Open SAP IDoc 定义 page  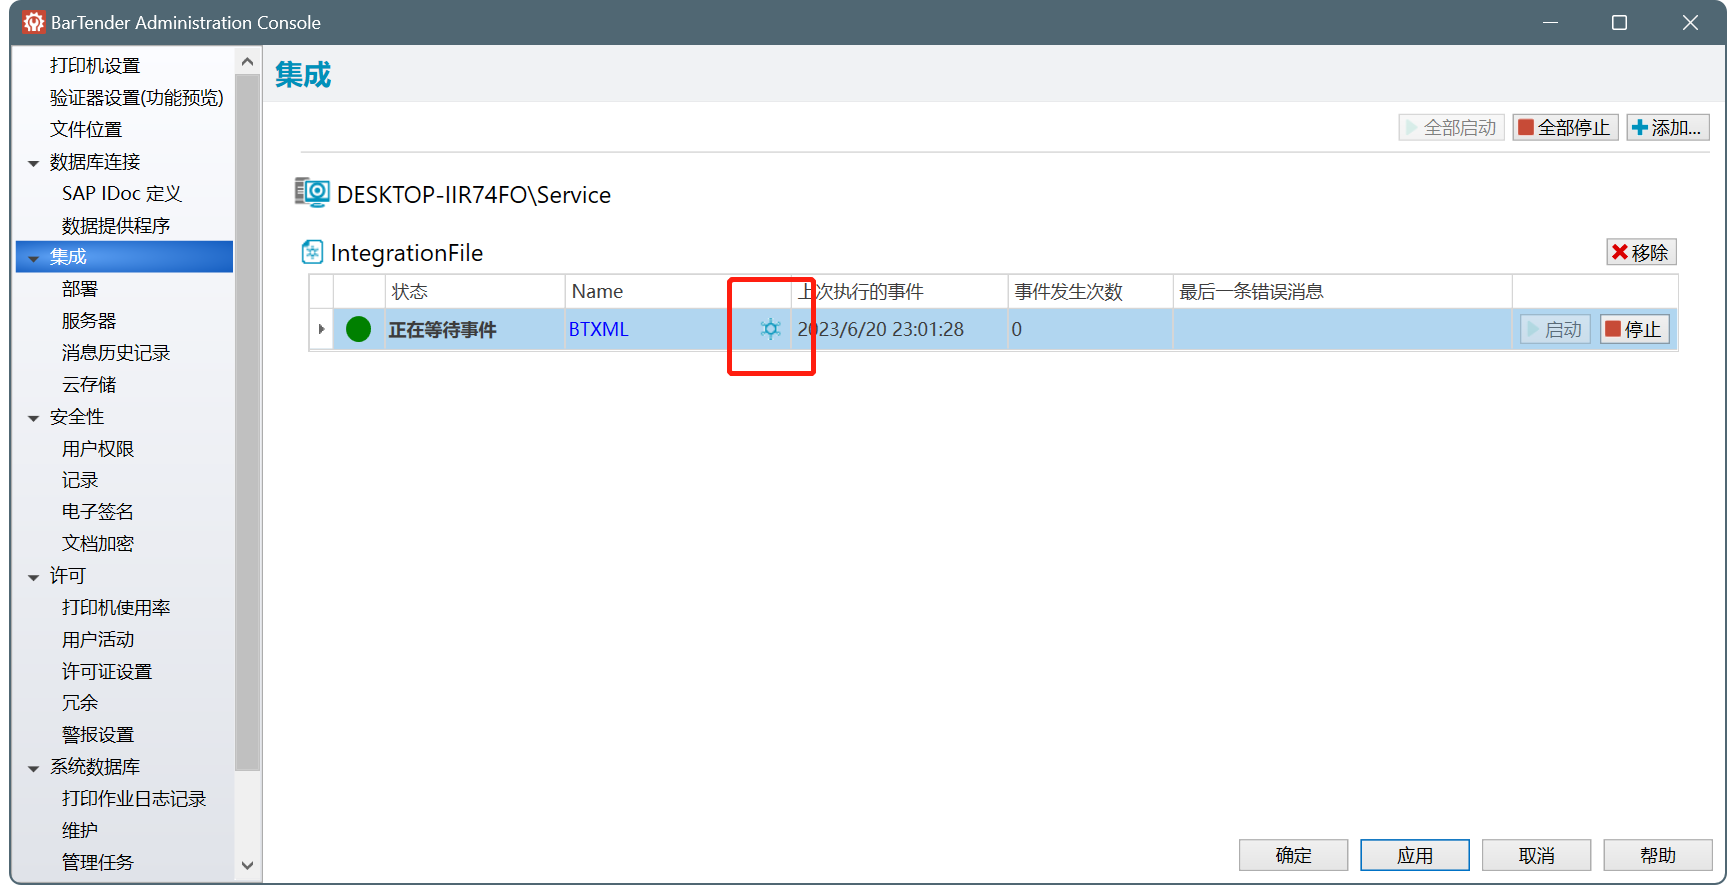coord(122,193)
